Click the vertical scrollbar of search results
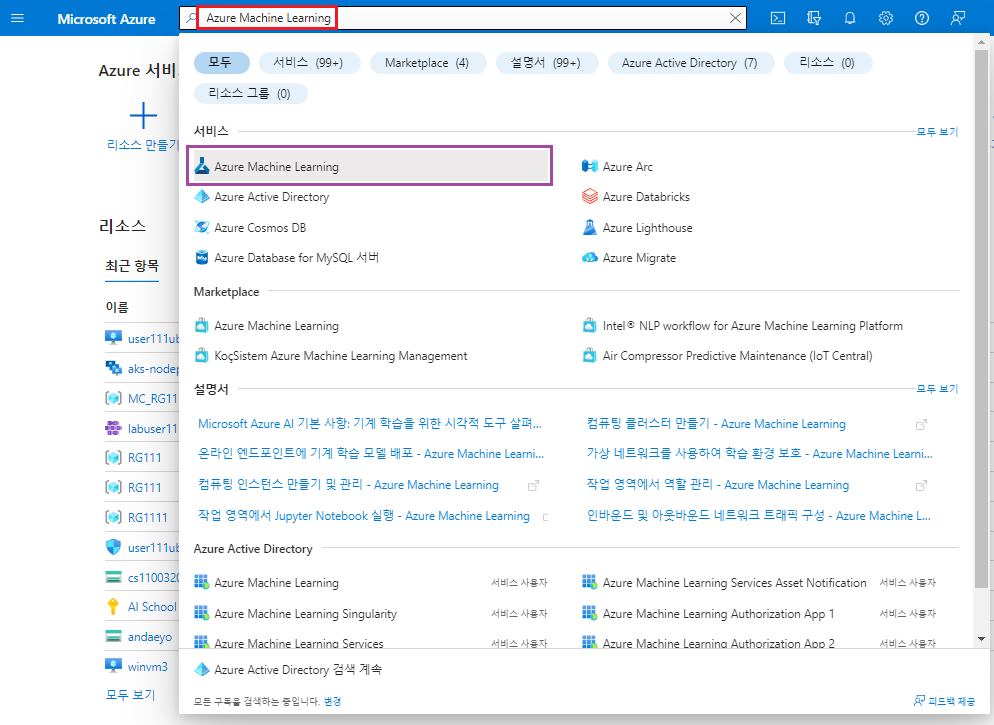This screenshot has height=725, width=994. pyautogui.click(x=981, y=317)
